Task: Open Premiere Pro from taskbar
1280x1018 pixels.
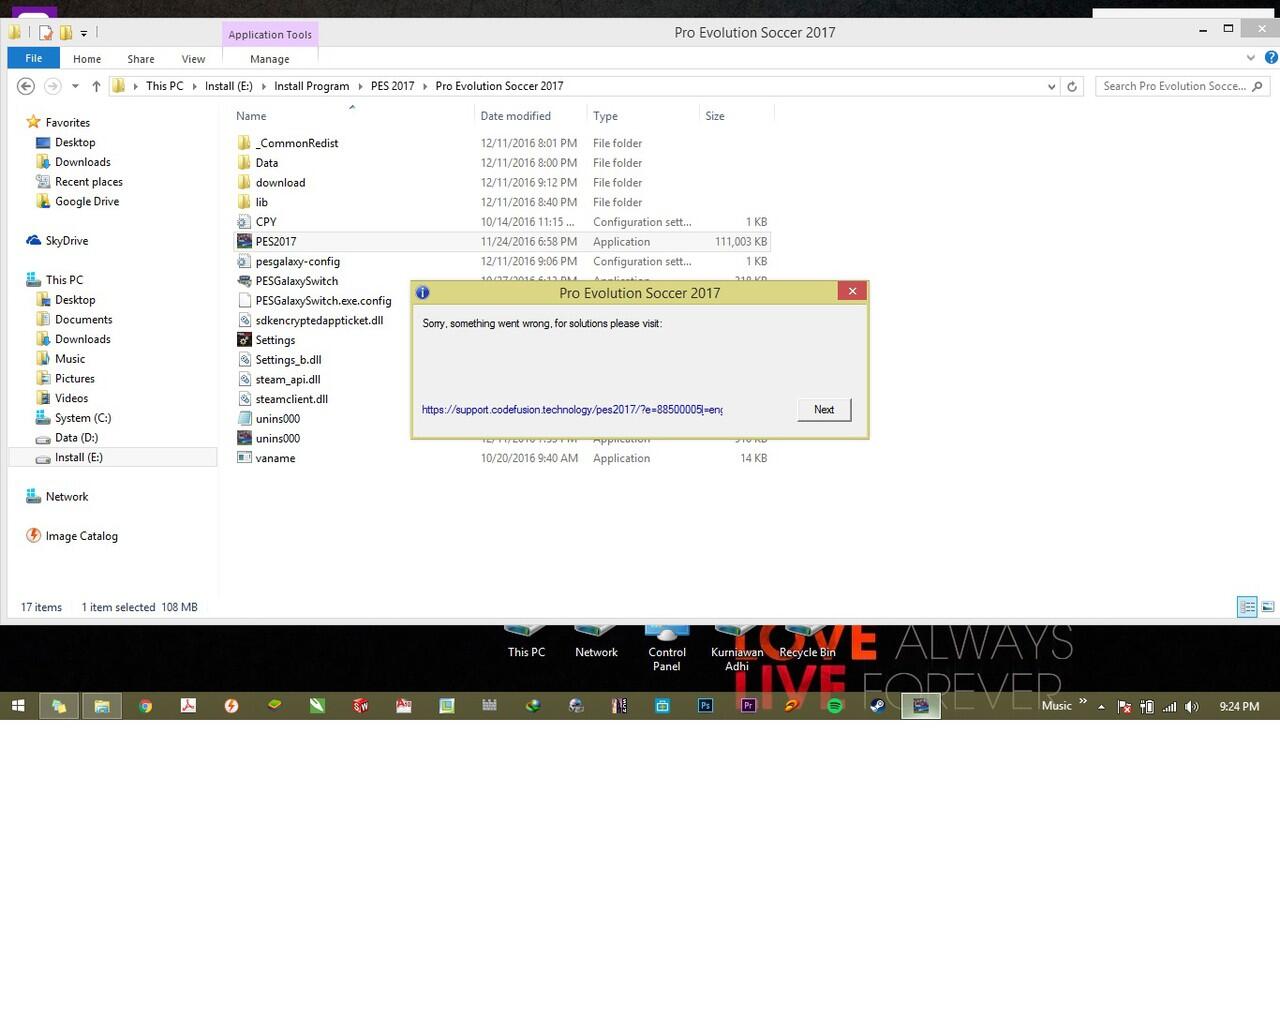Action: click(748, 706)
